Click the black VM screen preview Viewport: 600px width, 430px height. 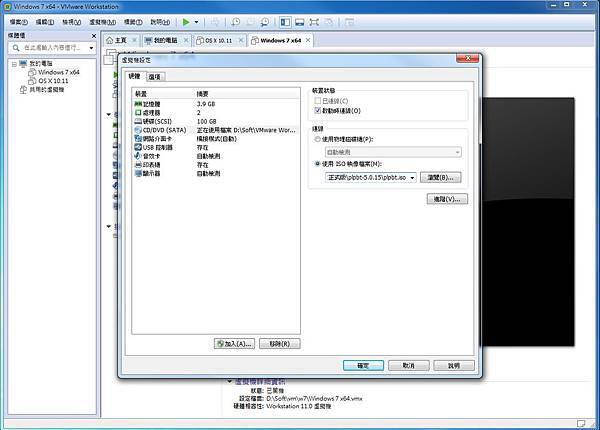coord(528,222)
